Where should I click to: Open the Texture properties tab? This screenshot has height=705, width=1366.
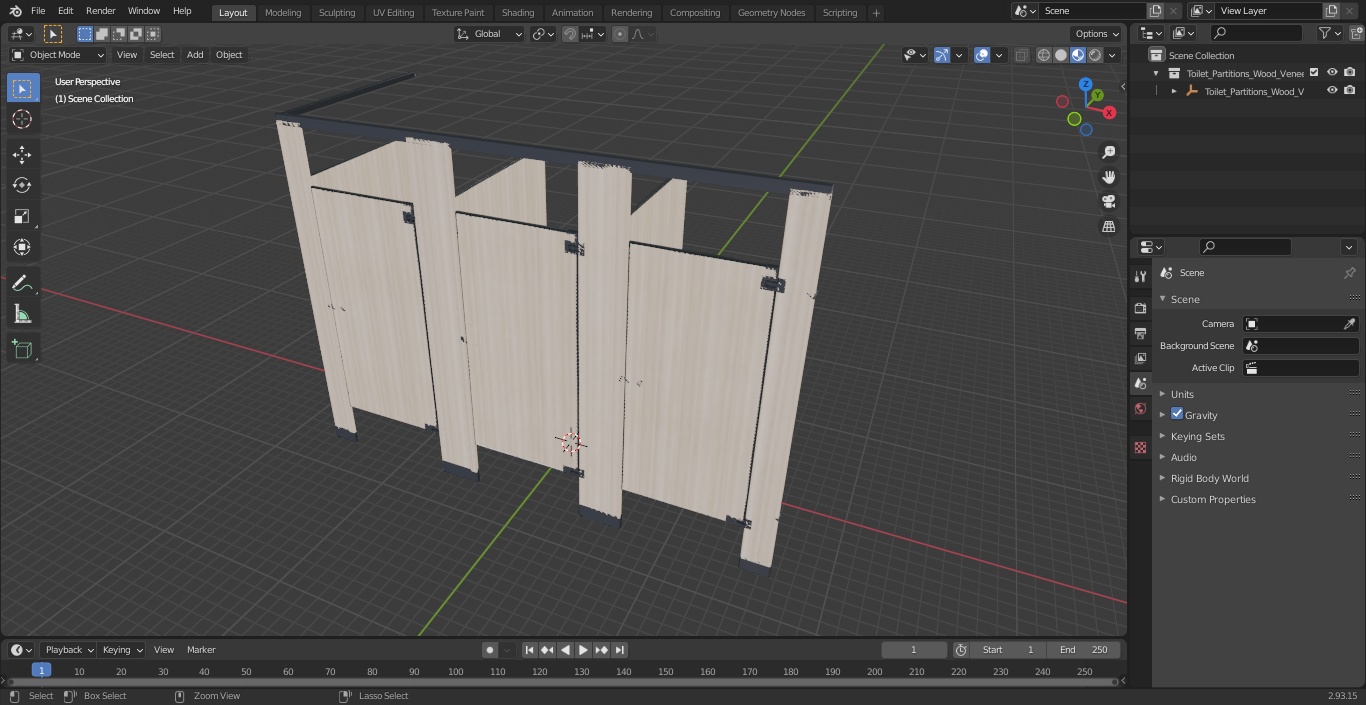coord(1140,447)
